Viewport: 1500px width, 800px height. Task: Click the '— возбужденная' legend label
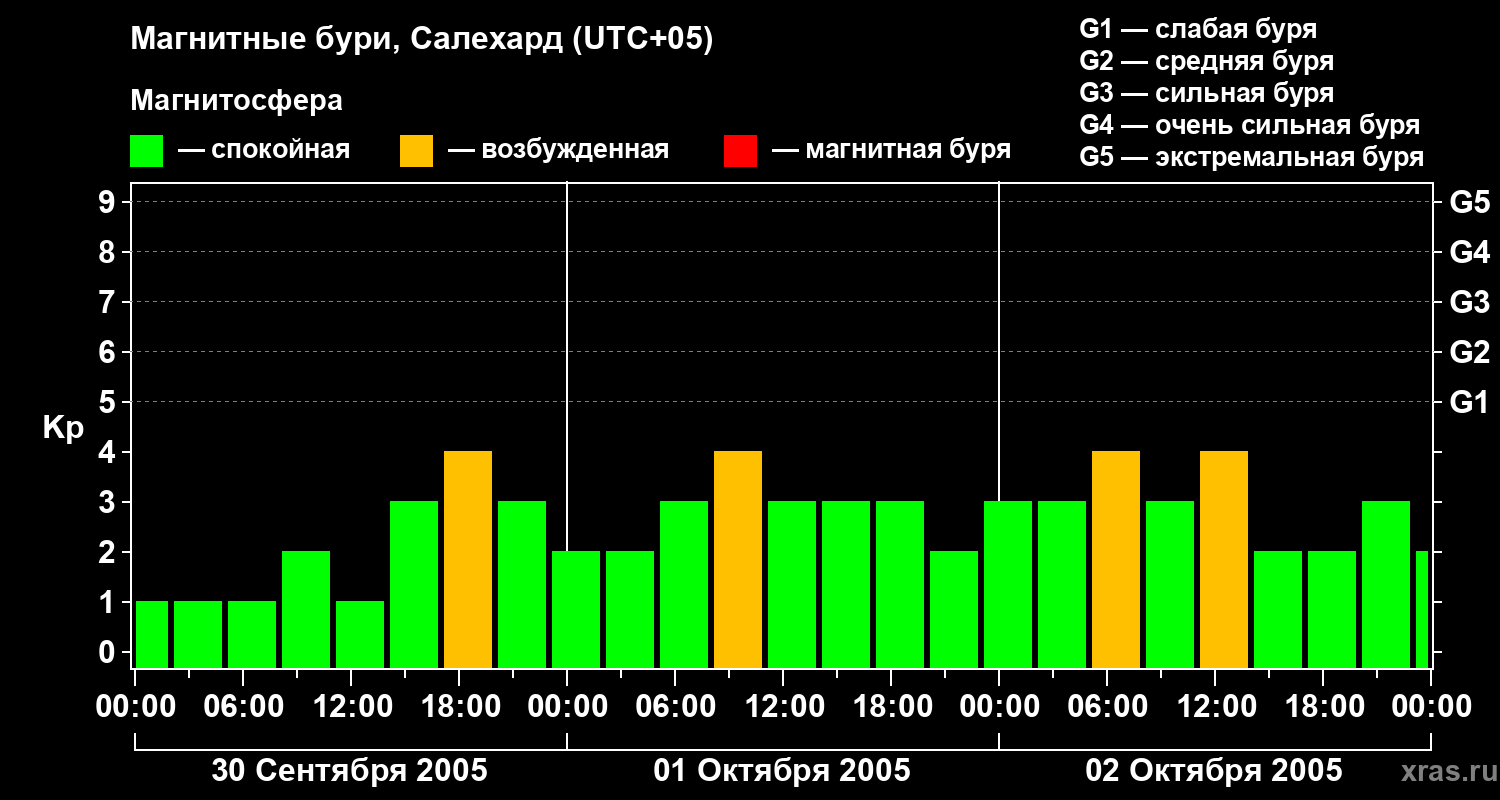[x=558, y=151]
